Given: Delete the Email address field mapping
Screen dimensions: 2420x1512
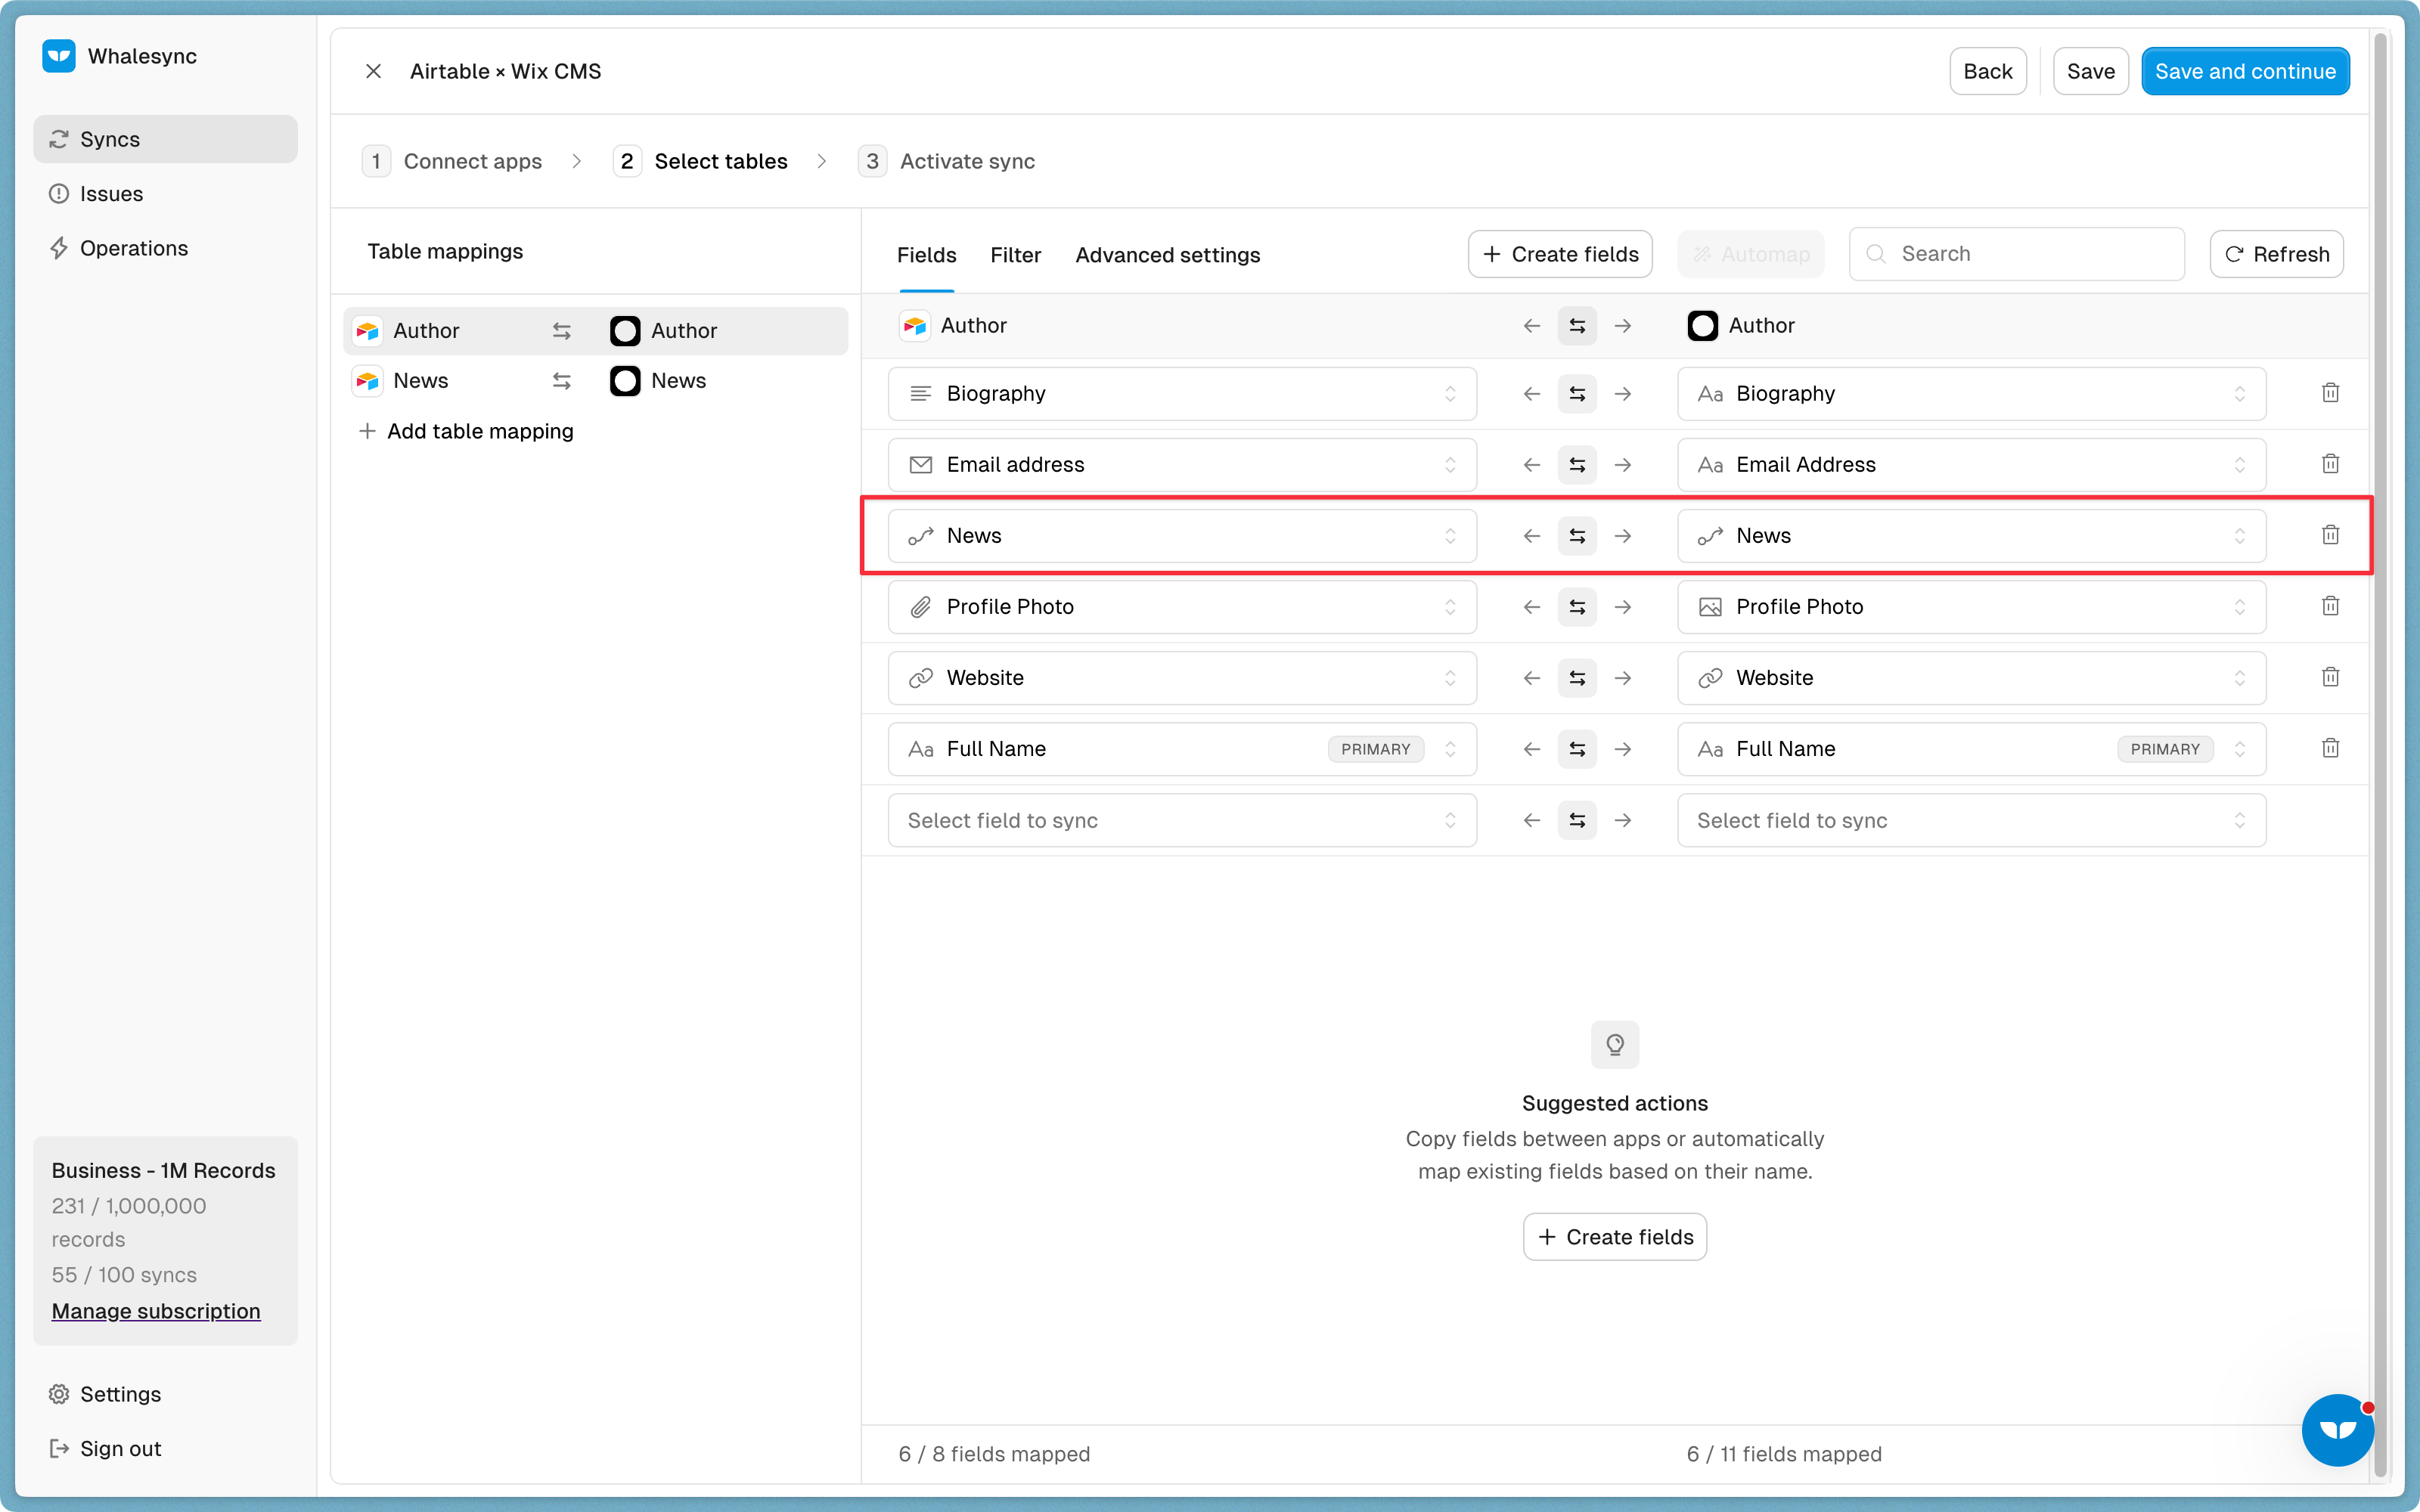Looking at the screenshot, I should click(2330, 464).
